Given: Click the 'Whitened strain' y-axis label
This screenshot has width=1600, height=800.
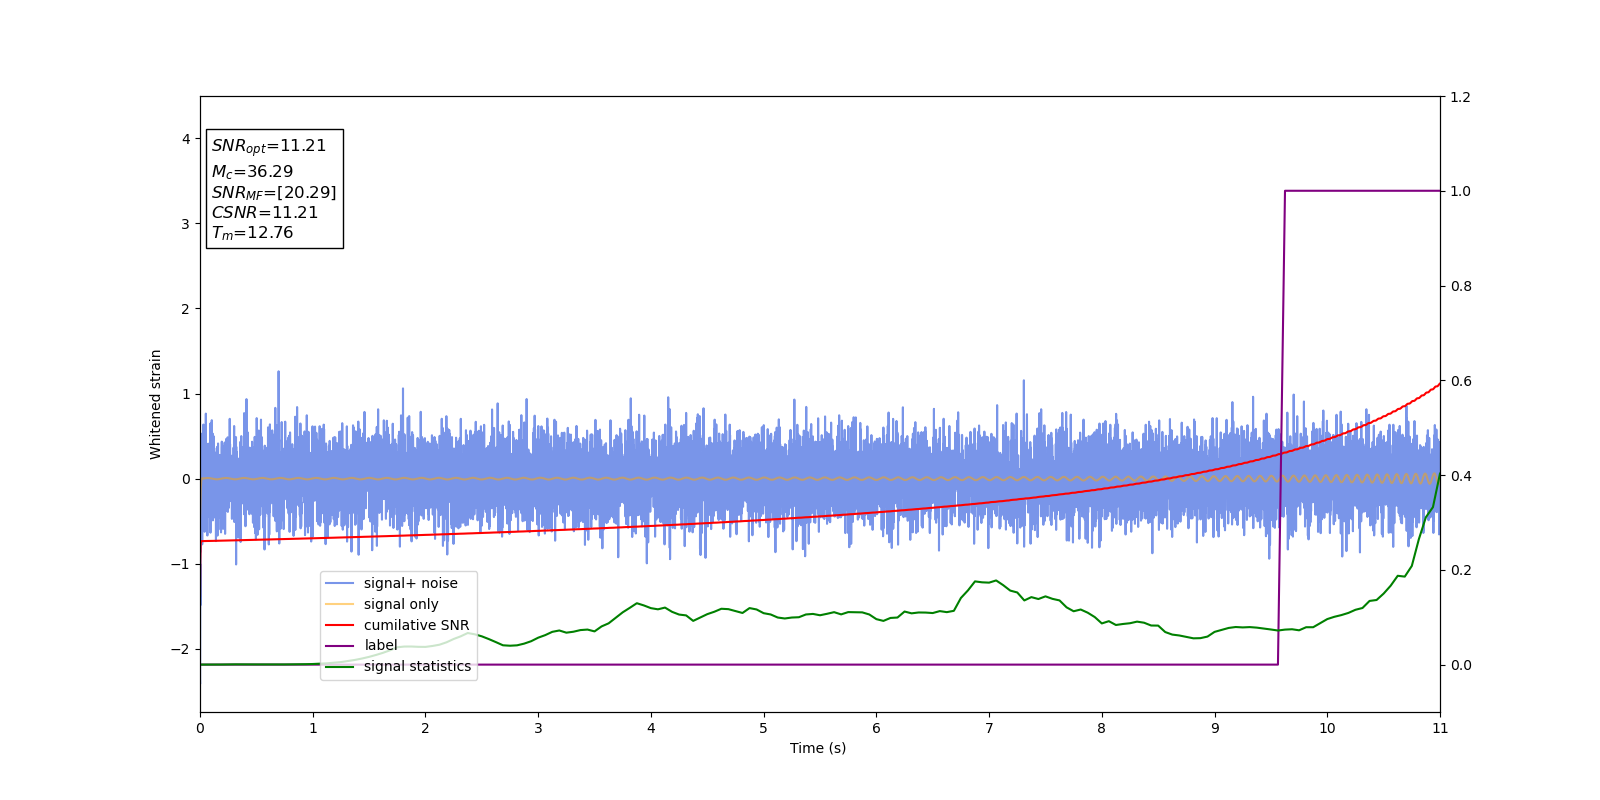Looking at the screenshot, I should tap(156, 404).
